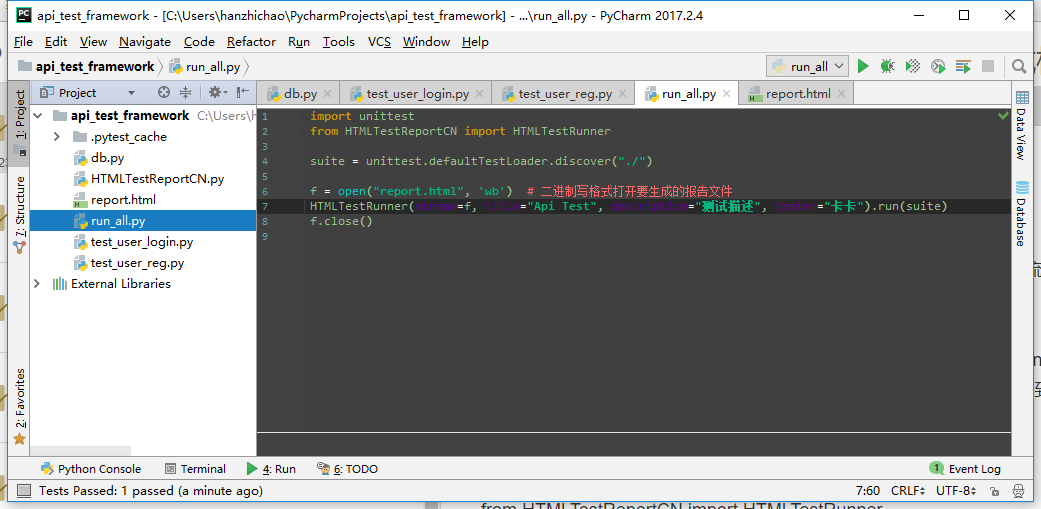Click green inspection checkmark in editor
Image resolution: width=1041 pixels, height=509 pixels.
tap(1003, 115)
